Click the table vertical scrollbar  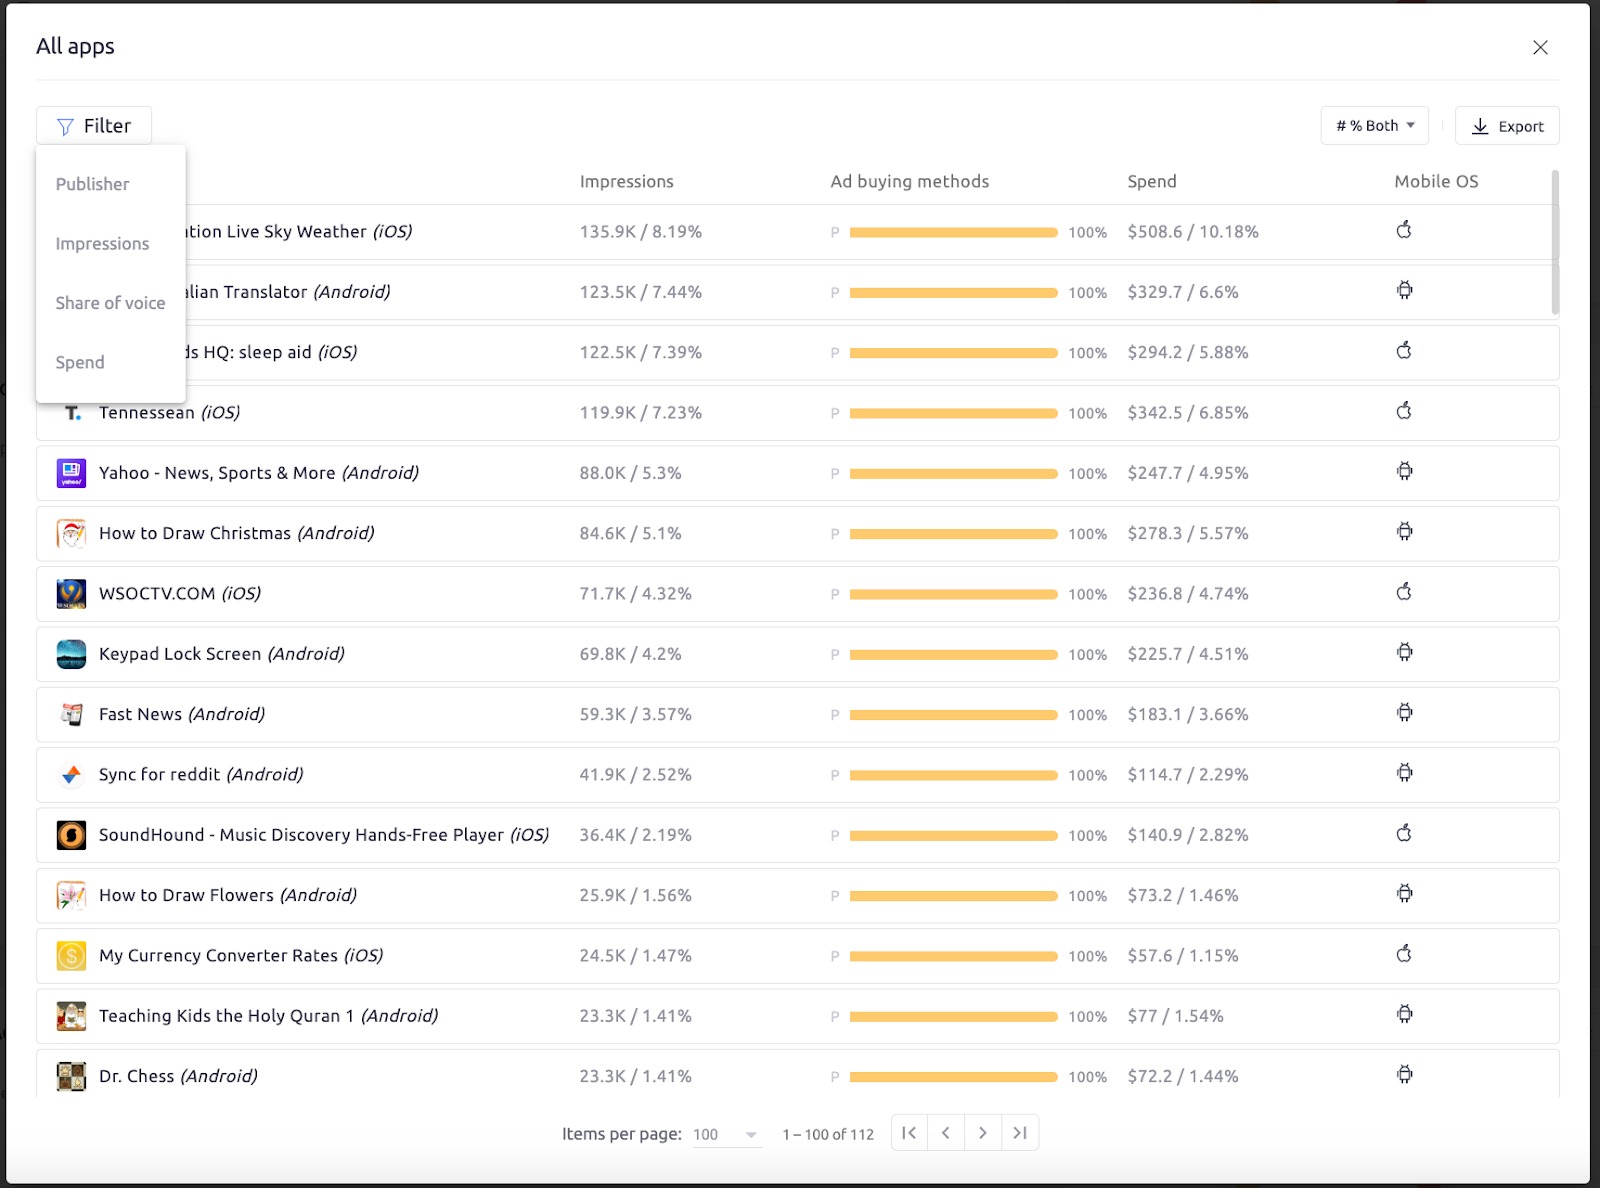point(1554,242)
